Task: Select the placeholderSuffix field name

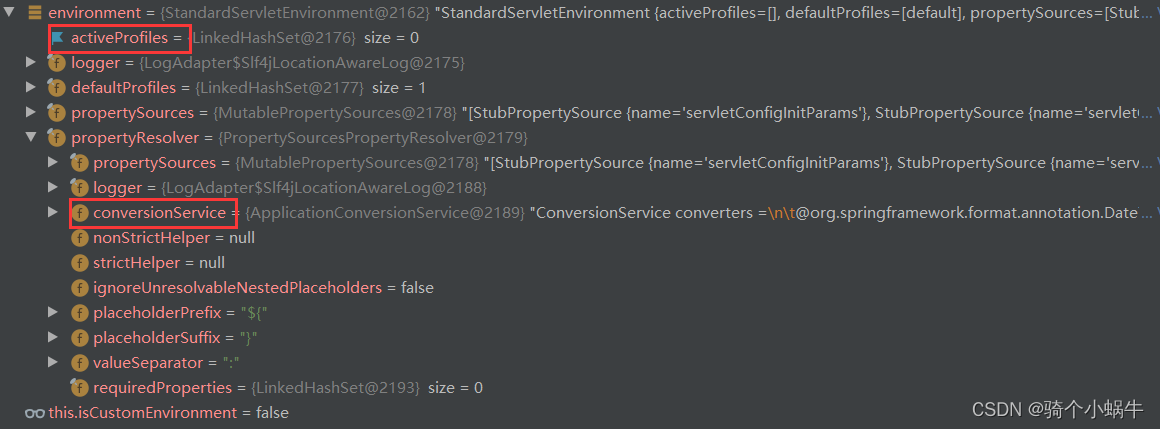Action: point(157,338)
